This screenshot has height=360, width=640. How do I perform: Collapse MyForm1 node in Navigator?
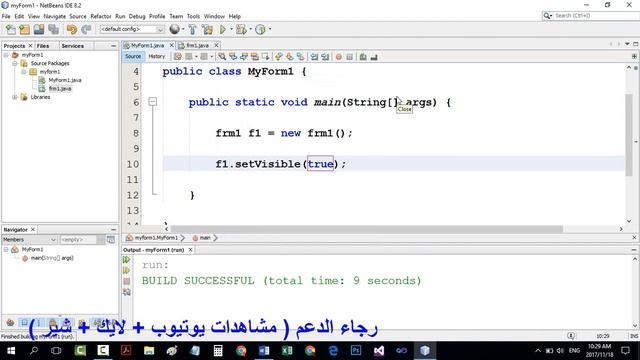coord(6,249)
